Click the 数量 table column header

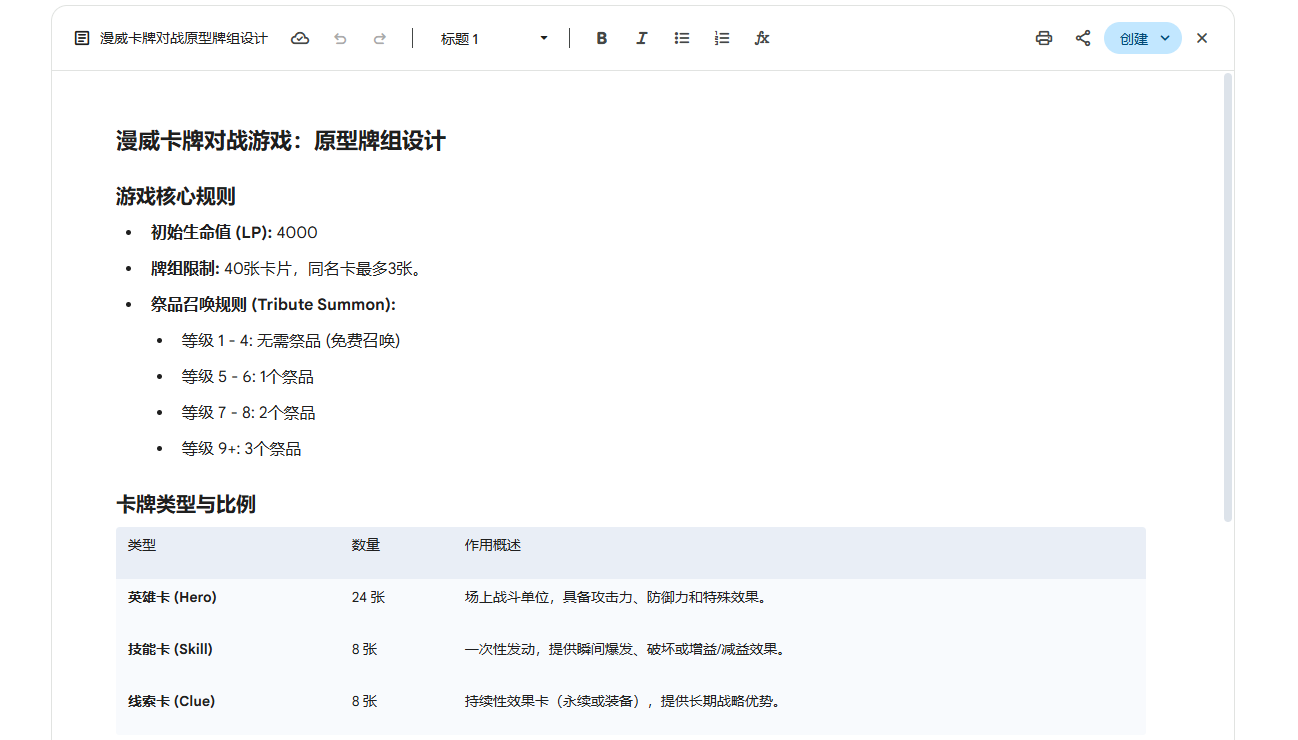(x=366, y=545)
